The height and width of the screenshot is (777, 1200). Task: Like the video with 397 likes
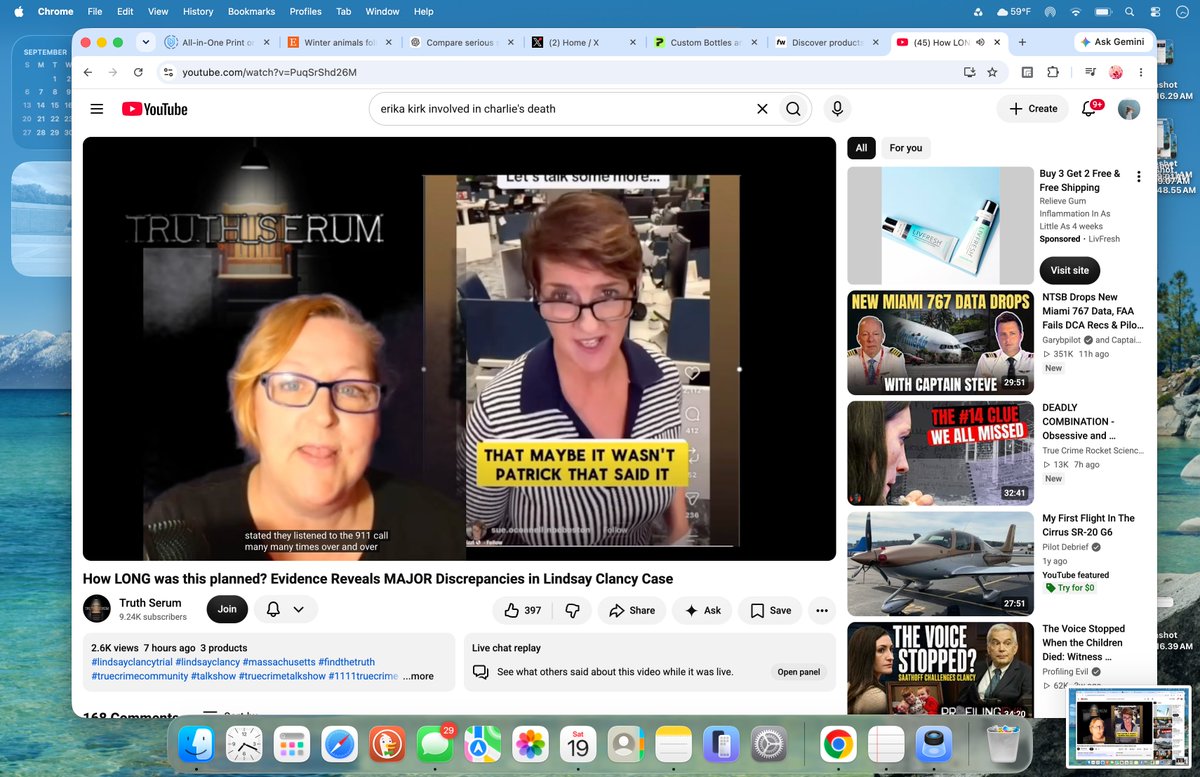click(x=525, y=610)
